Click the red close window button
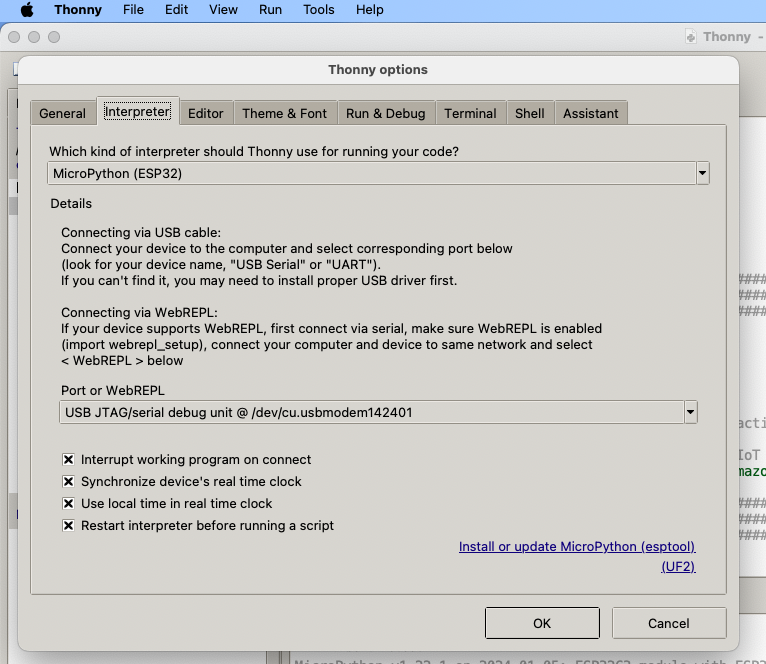This screenshot has height=664, width=766. click(14, 37)
